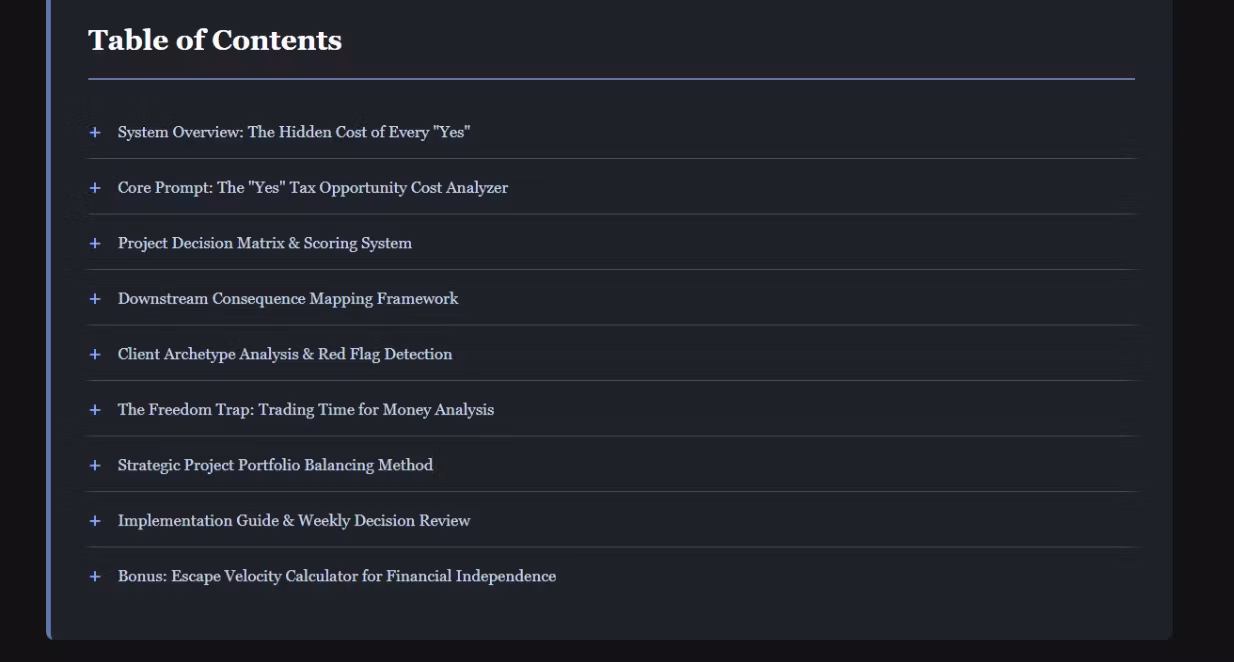Image resolution: width=1234 pixels, height=662 pixels.
Task: Click the plus icon beside System Overview
Action: [95, 132]
